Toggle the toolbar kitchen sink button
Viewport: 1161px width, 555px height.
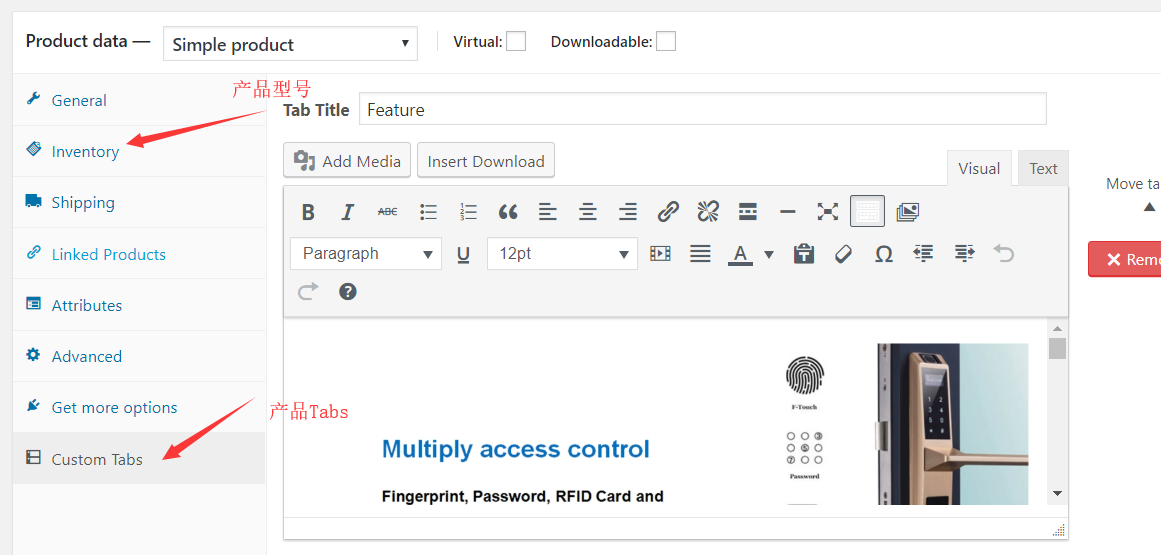867,212
